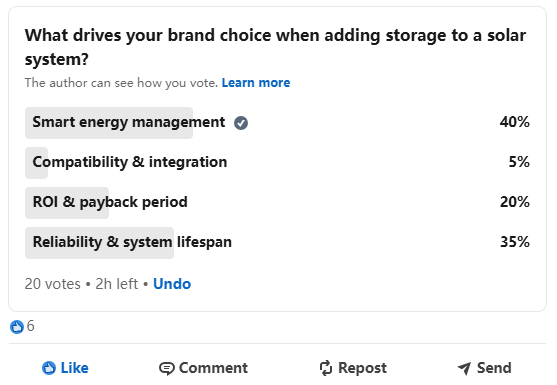This screenshot has height=385, width=557.
Task: Click the Like button label
Action: click(74, 368)
